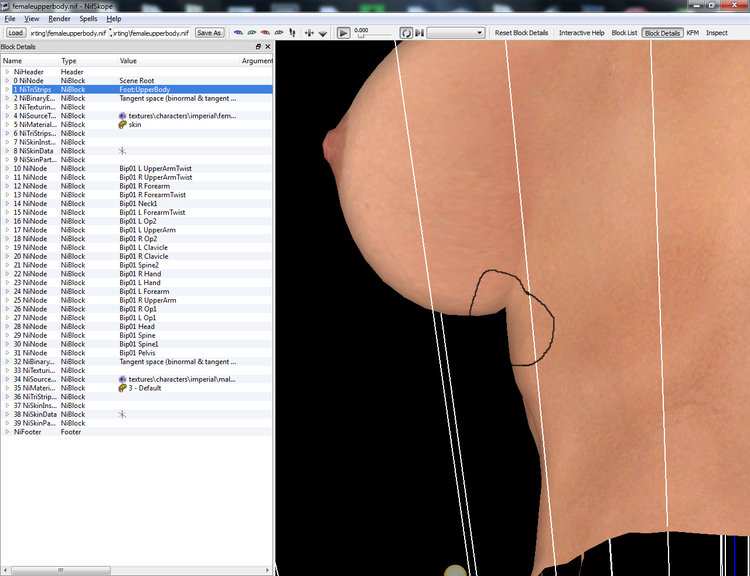Toggle the KFM panel
Viewport: 750px width, 576px height.
[x=693, y=33]
